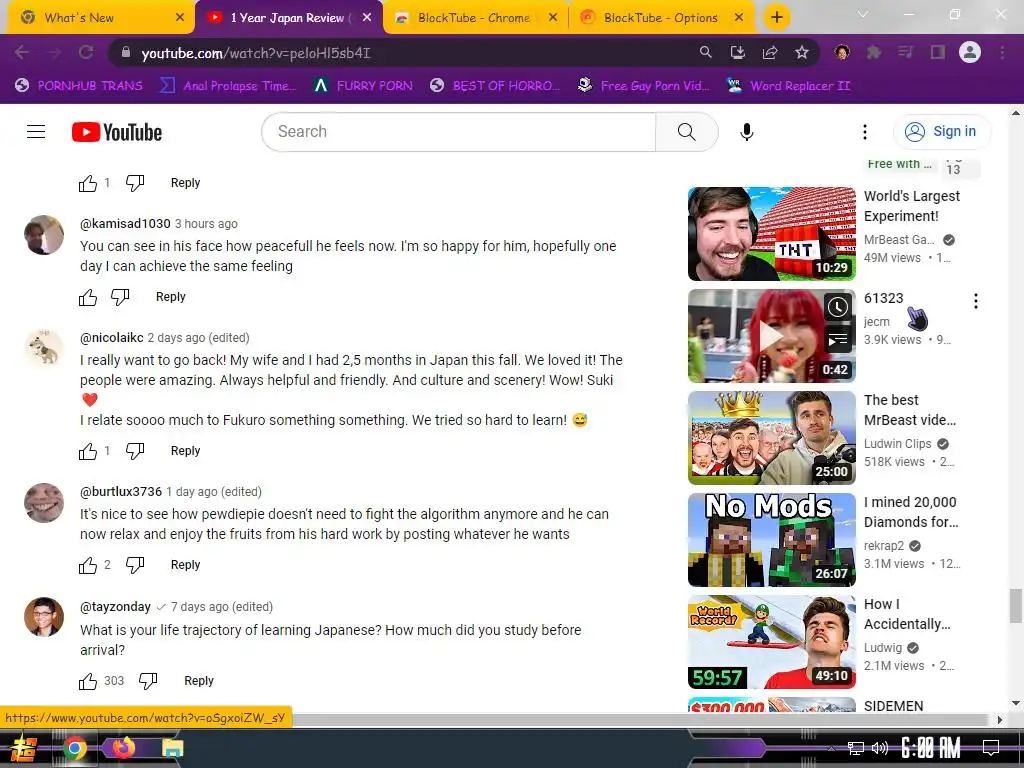Switch to BlockTube - Options tab
The image size is (1024, 768).
(x=661, y=18)
